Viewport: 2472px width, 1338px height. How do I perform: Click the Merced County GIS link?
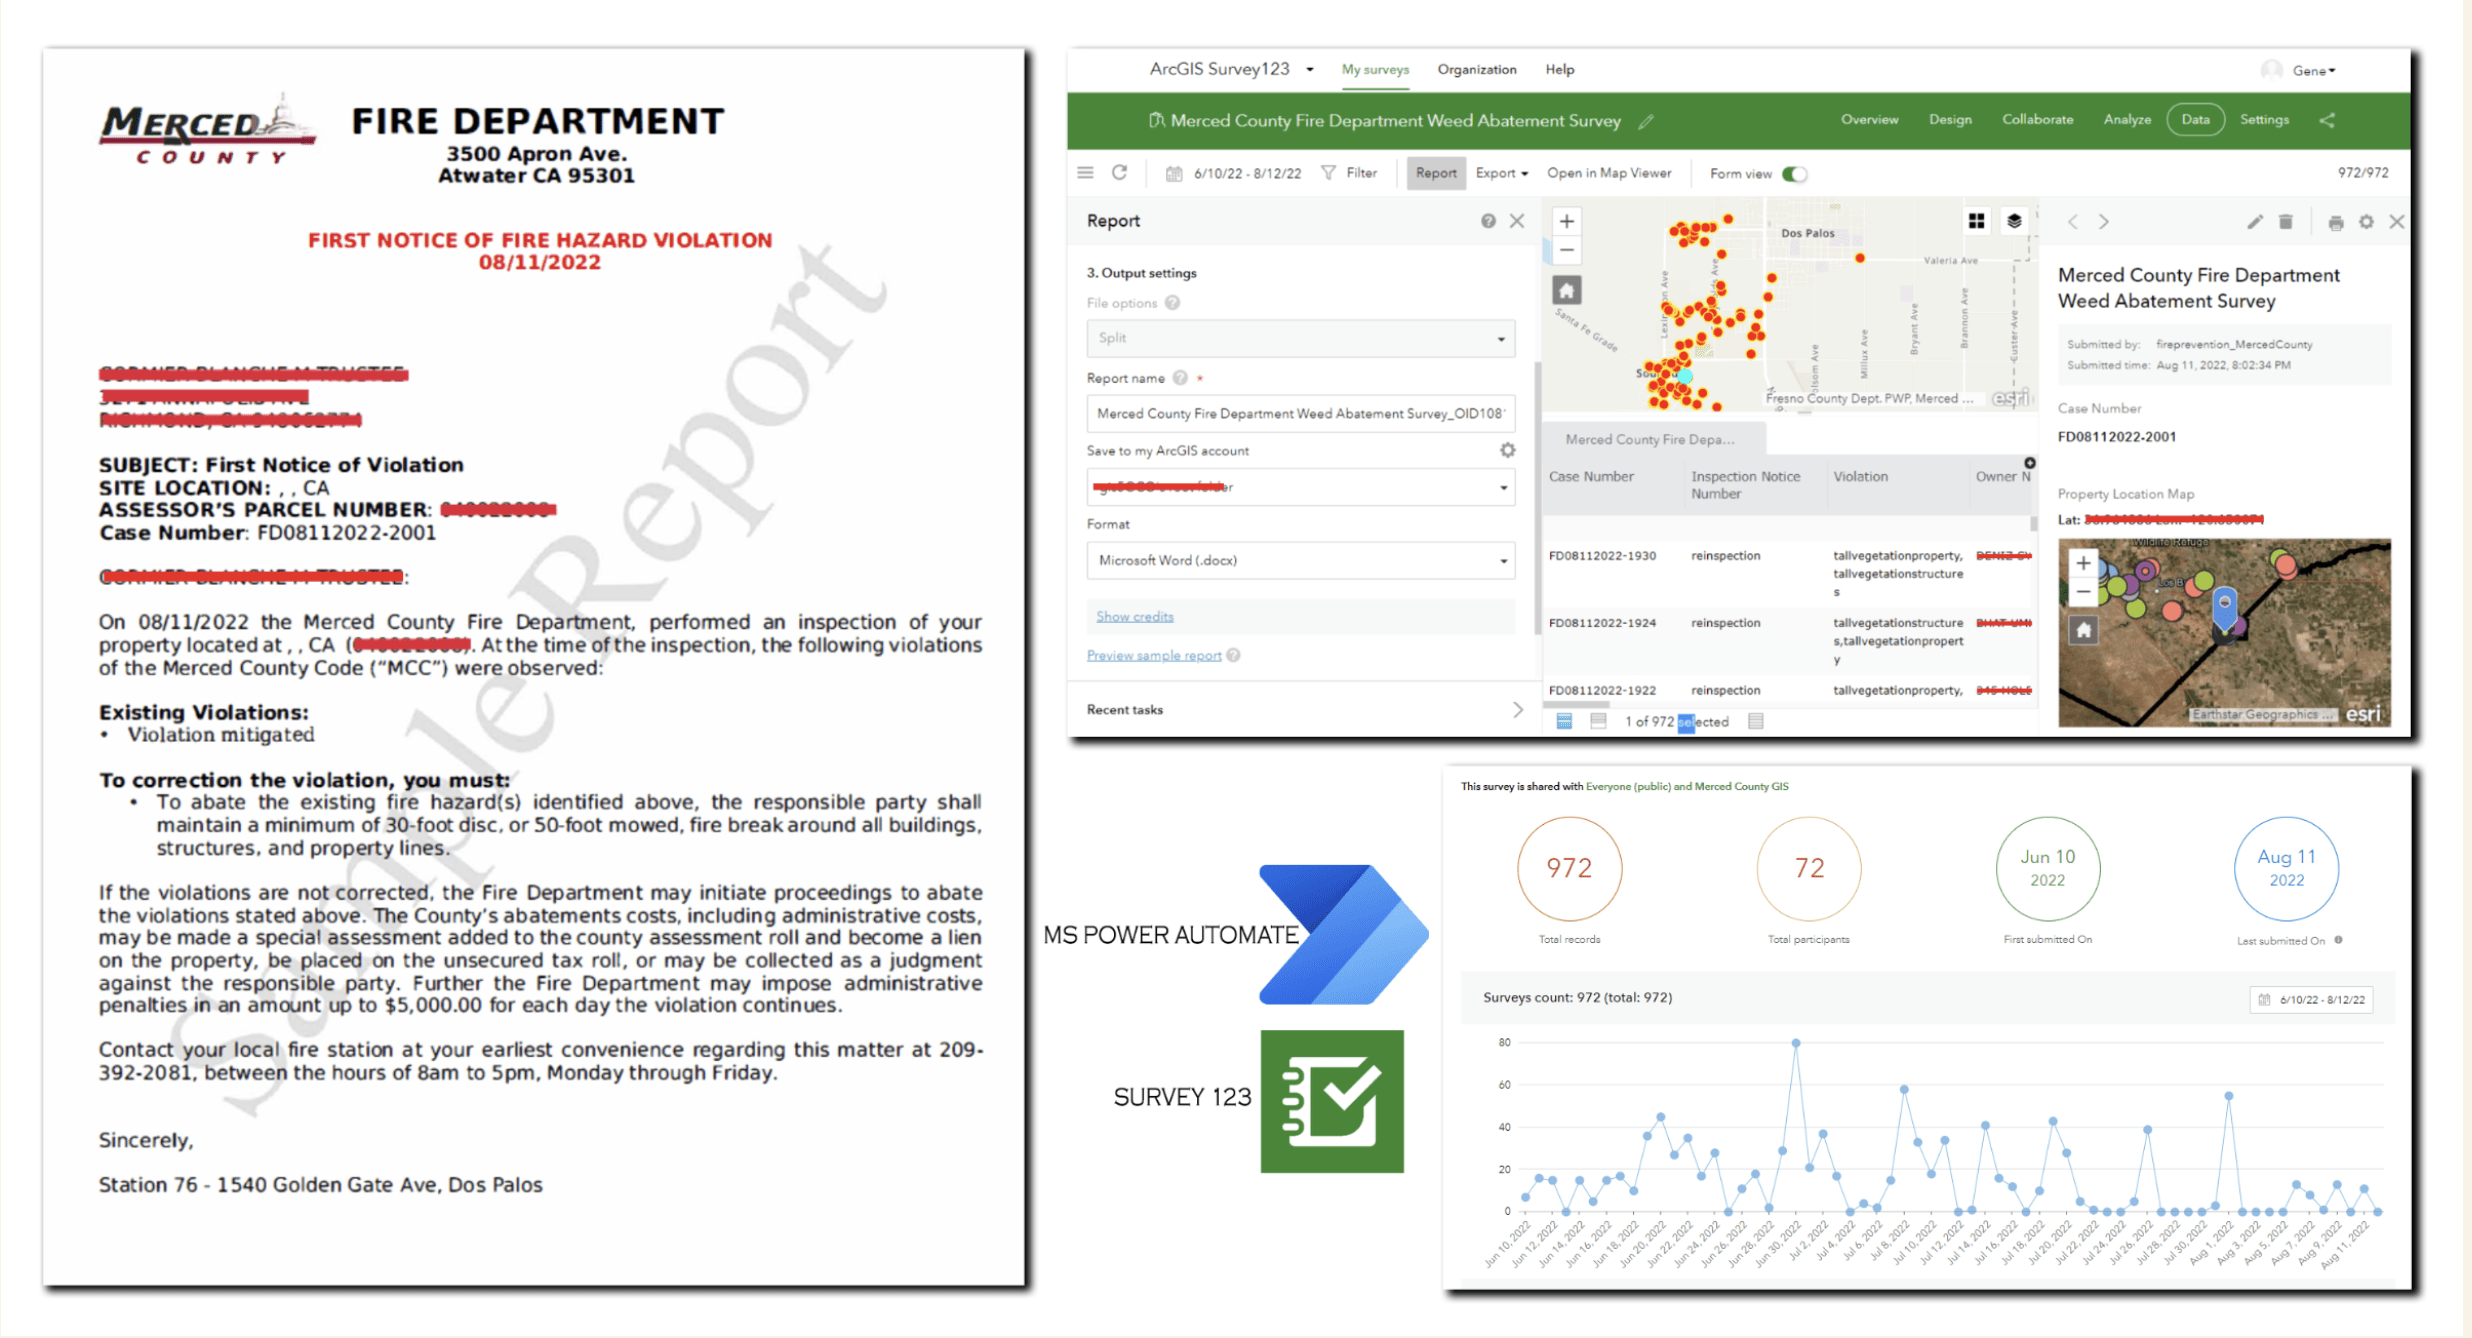[x=1741, y=786]
